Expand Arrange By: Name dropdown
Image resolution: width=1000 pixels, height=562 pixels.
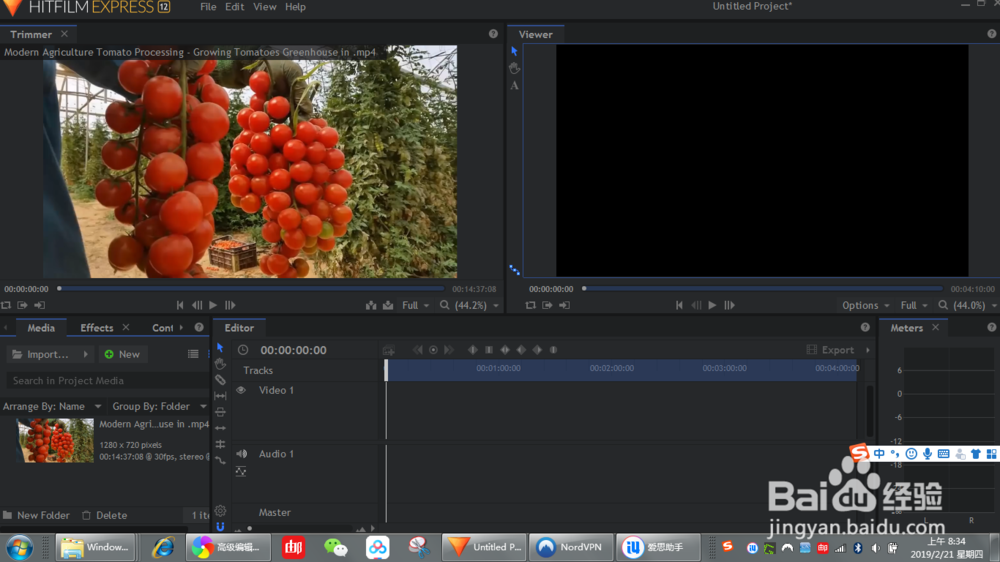(x=52, y=406)
